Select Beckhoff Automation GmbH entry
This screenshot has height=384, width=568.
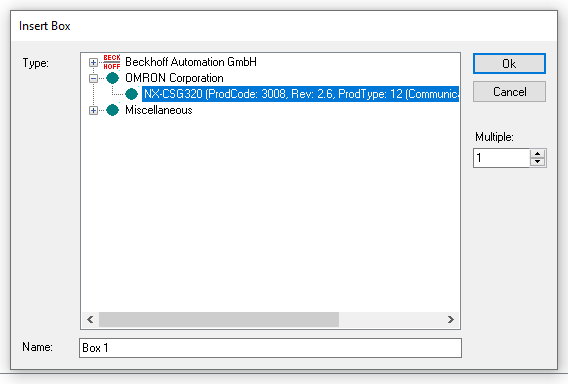click(191, 62)
